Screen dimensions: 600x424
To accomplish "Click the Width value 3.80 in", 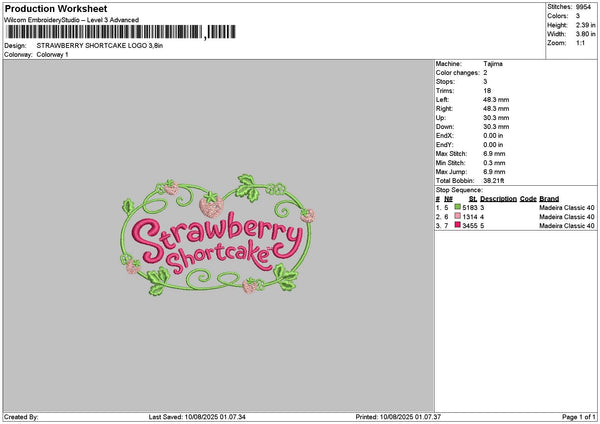I will [x=585, y=34].
